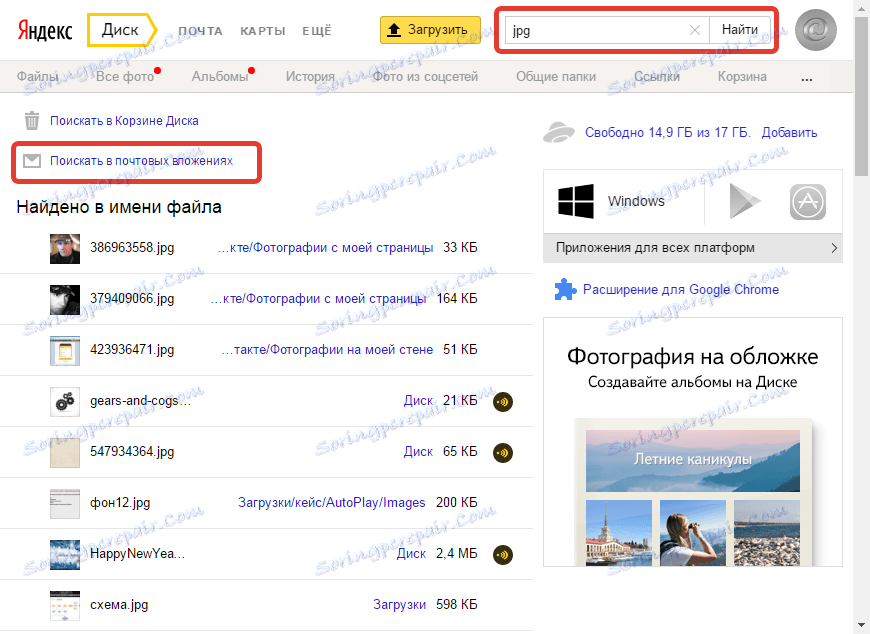
Task: Open the ЕЩЁ navigation menu
Action: (x=316, y=31)
